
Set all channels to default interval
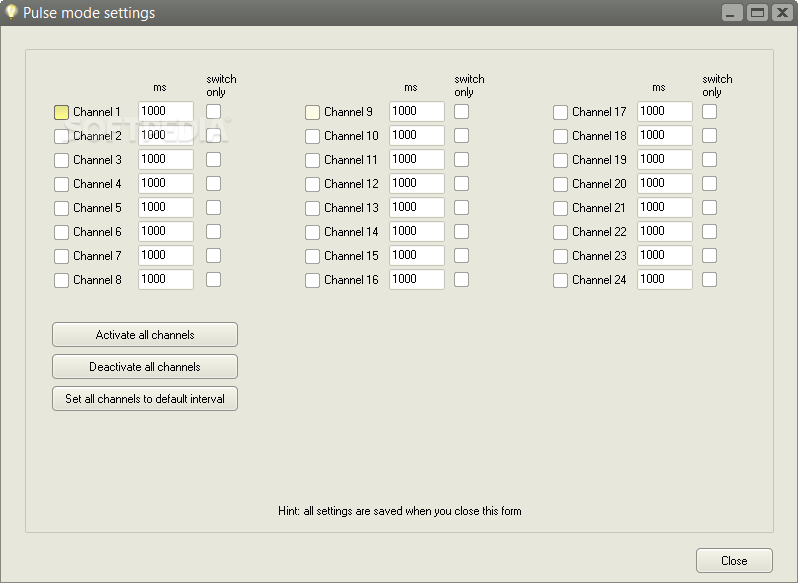[x=145, y=399]
